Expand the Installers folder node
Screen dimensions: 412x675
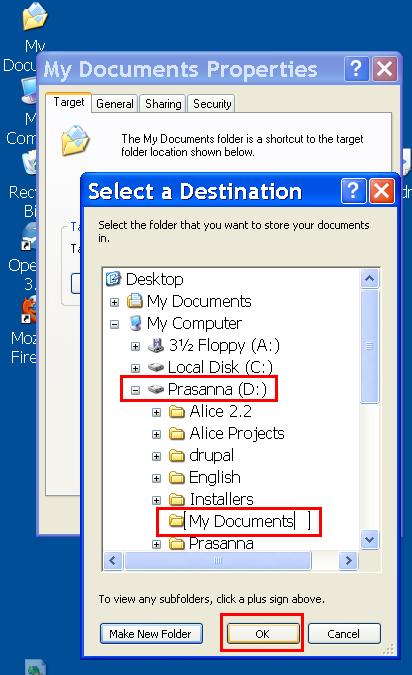coord(156,500)
